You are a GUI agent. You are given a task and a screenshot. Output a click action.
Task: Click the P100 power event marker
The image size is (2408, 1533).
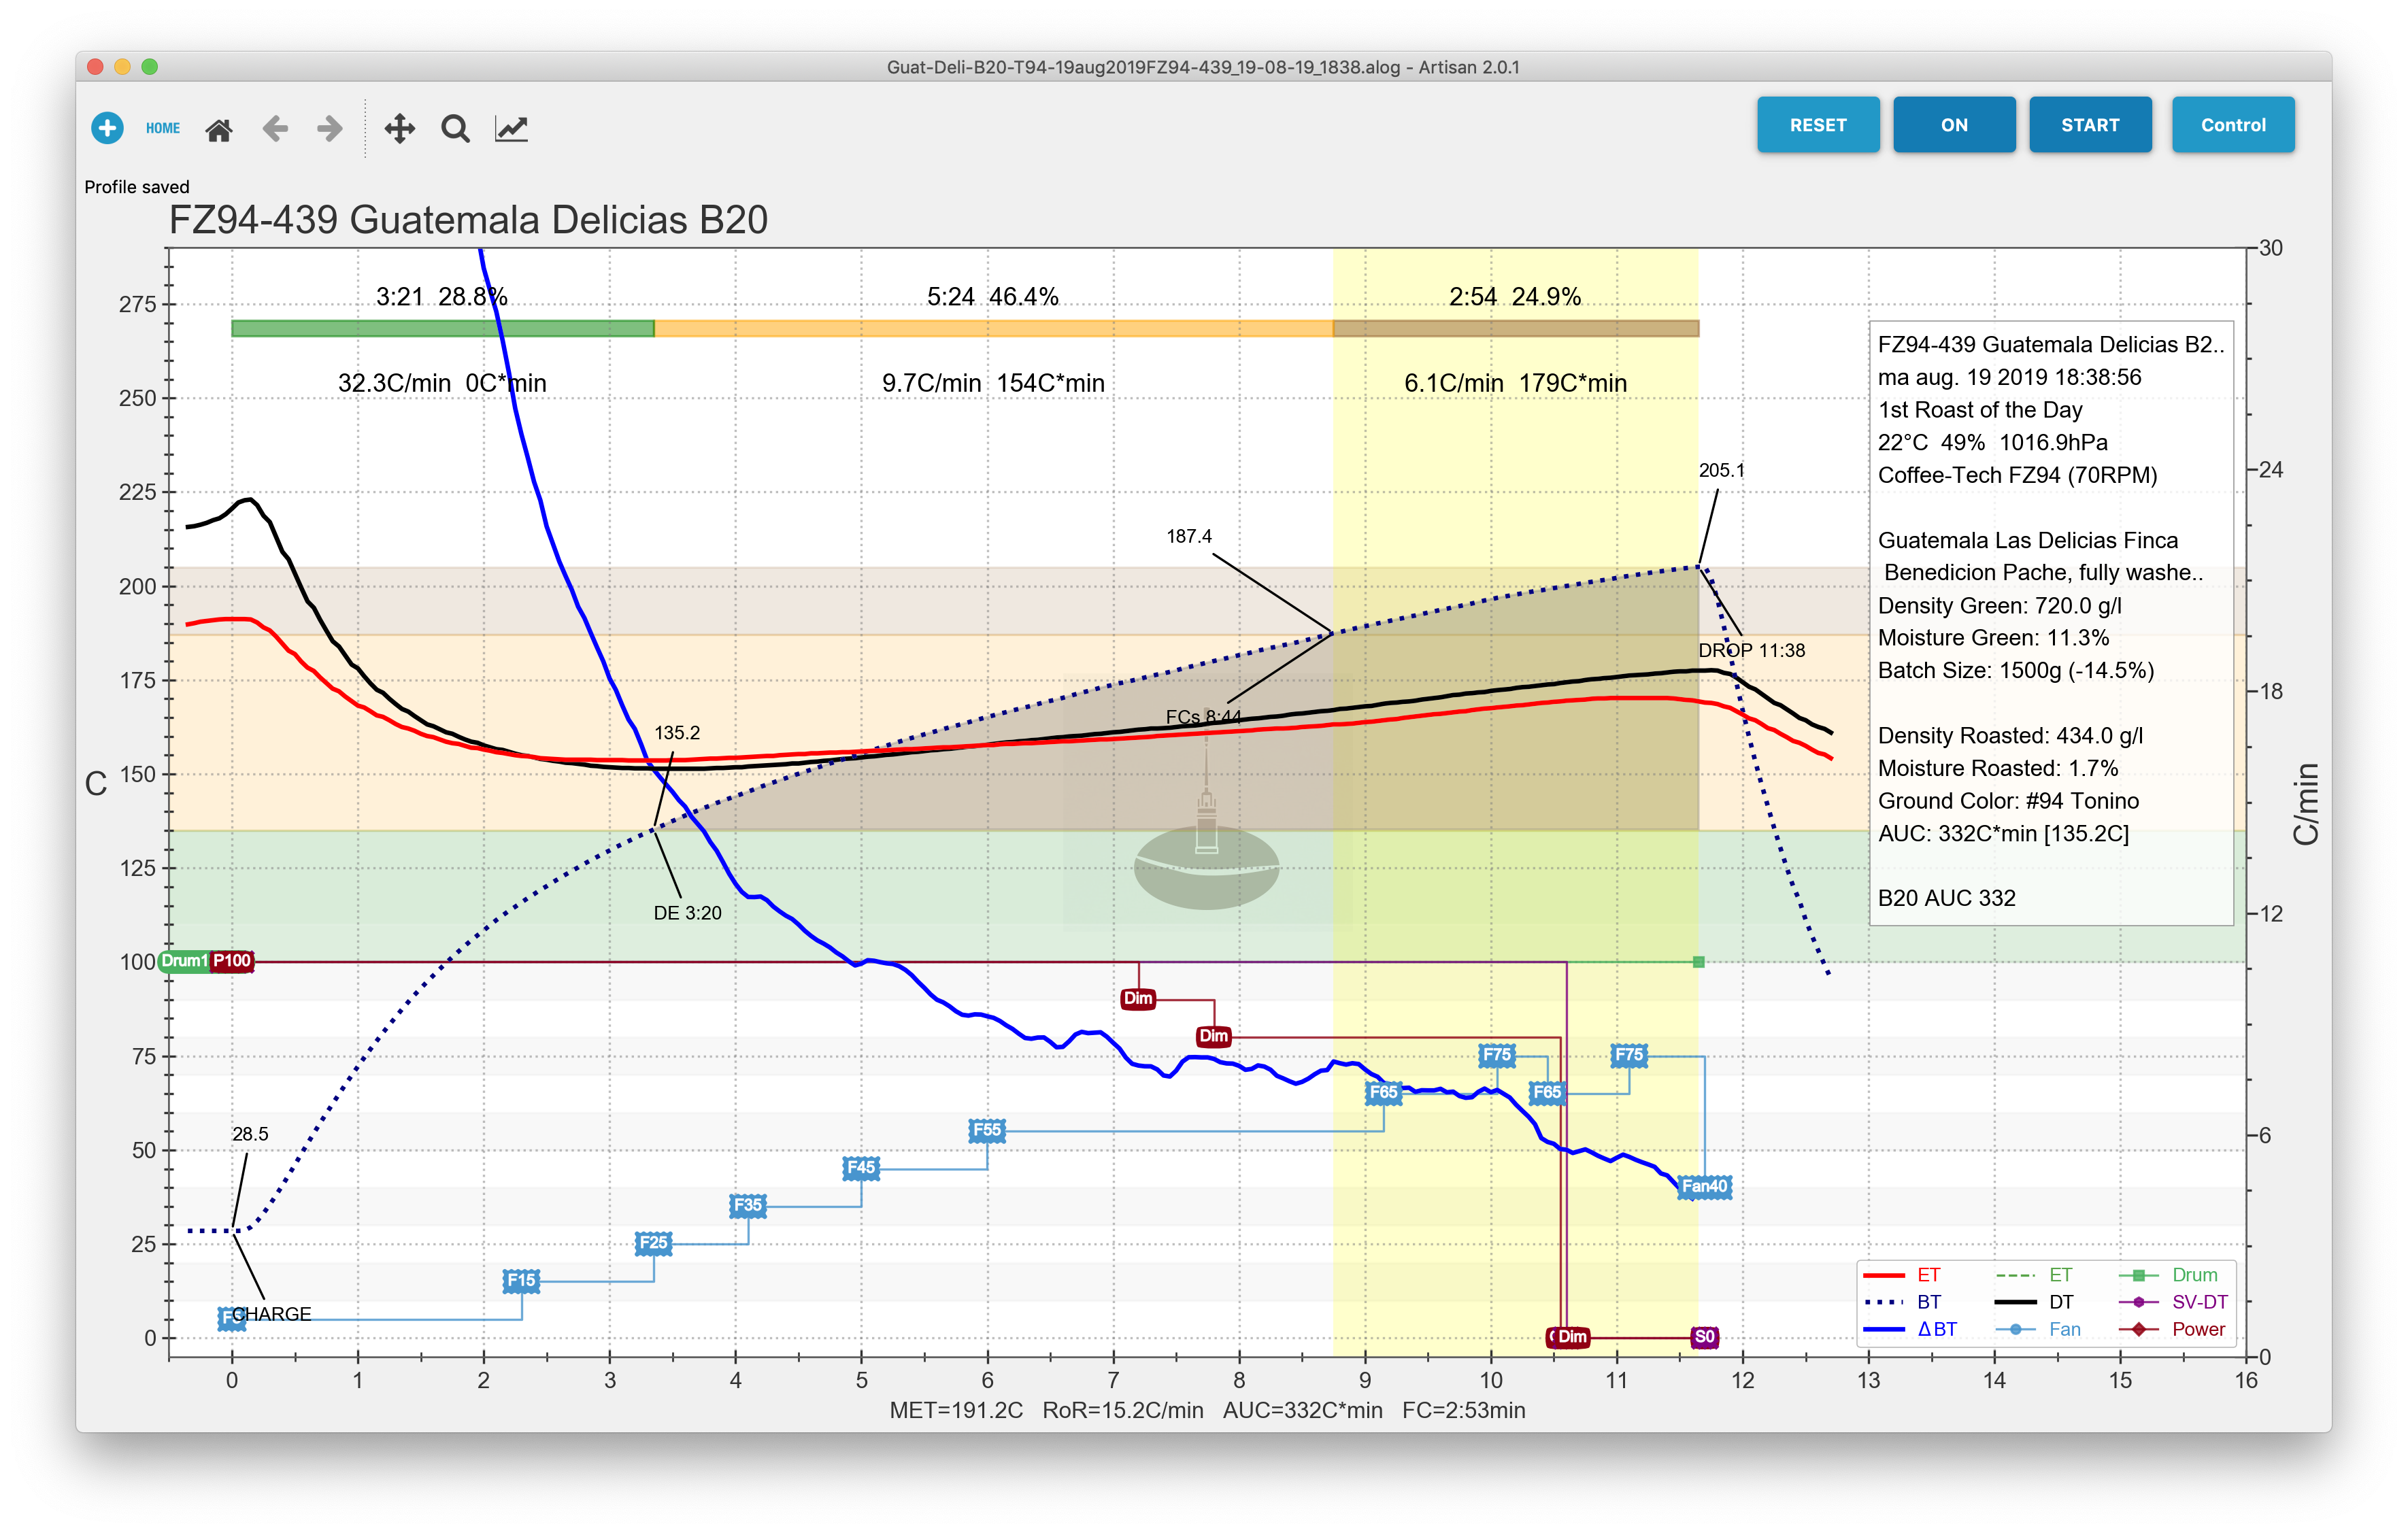point(232,961)
